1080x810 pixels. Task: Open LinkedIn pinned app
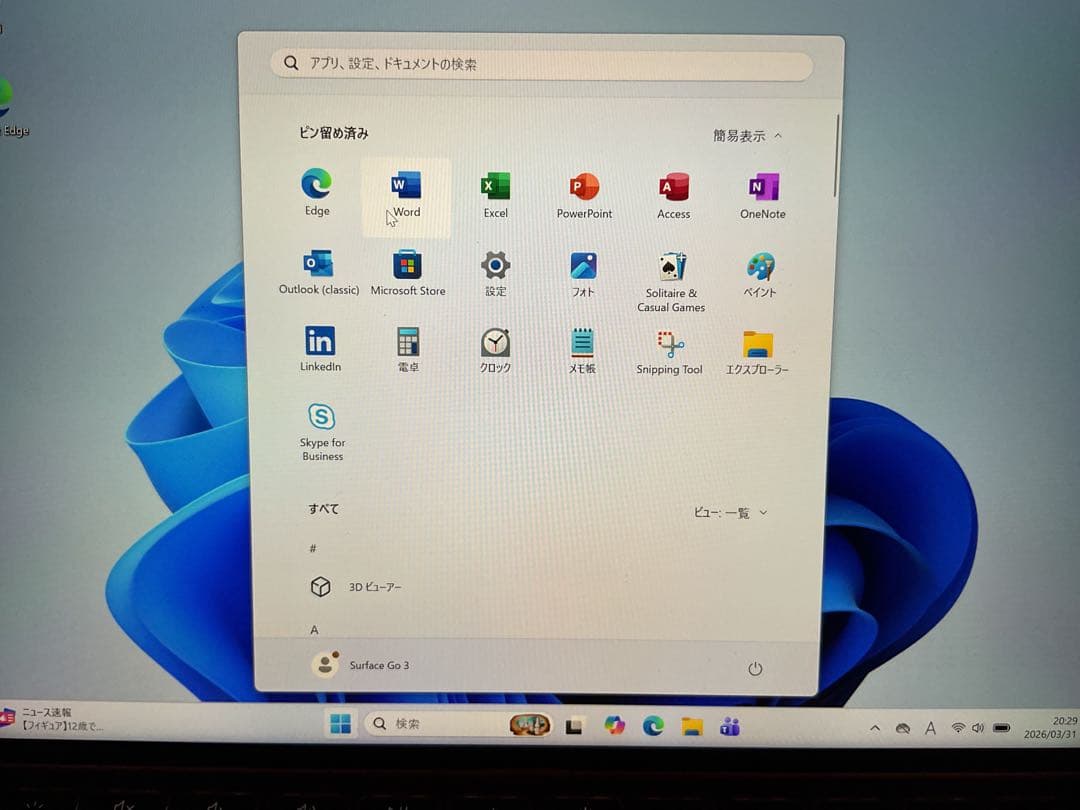pyautogui.click(x=320, y=349)
